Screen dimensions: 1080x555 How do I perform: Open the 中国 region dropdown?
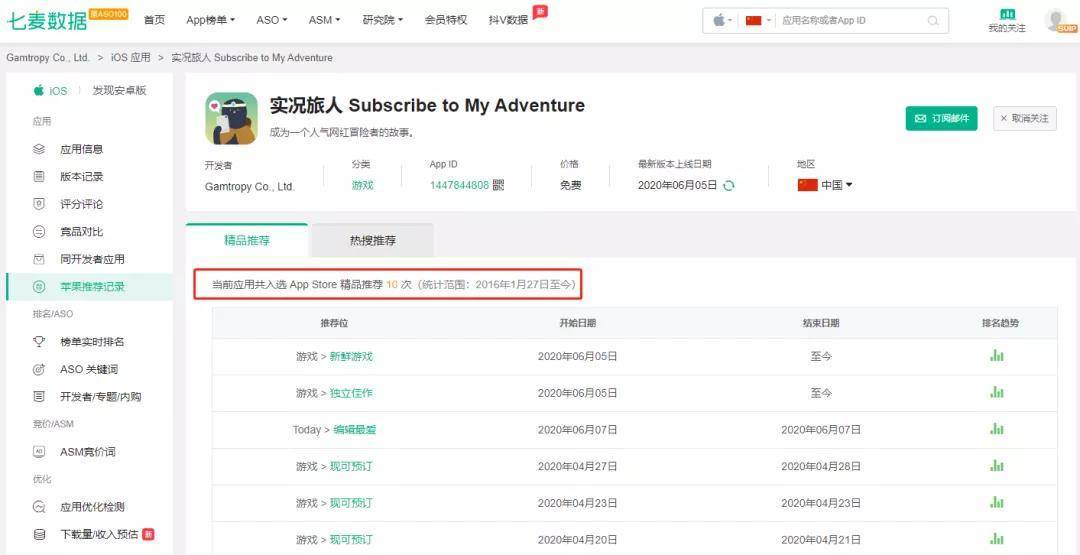click(x=825, y=185)
